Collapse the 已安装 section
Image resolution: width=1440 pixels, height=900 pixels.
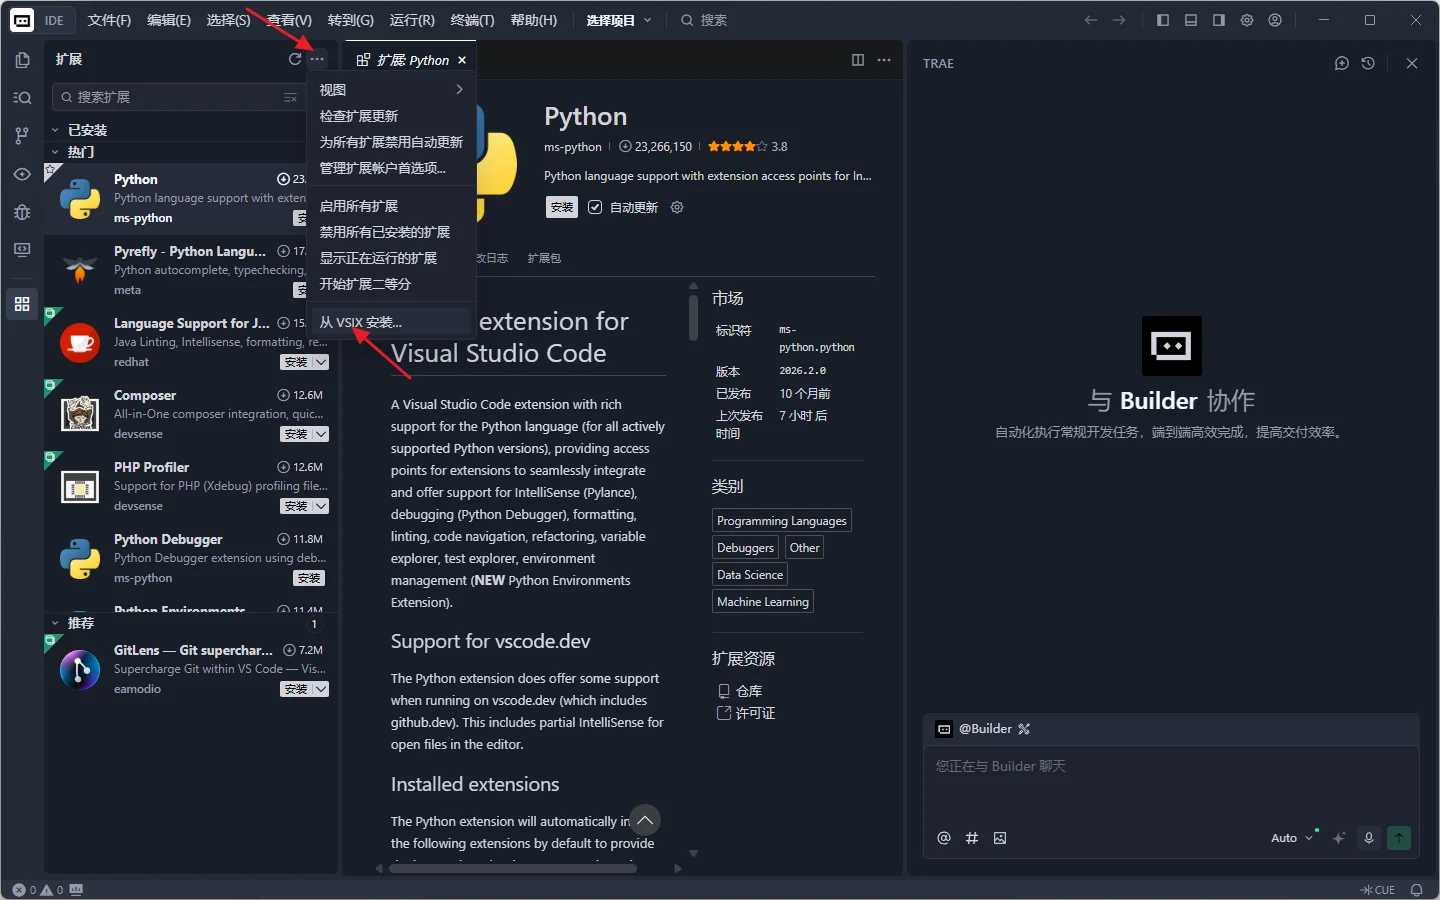tap(56, 130)
